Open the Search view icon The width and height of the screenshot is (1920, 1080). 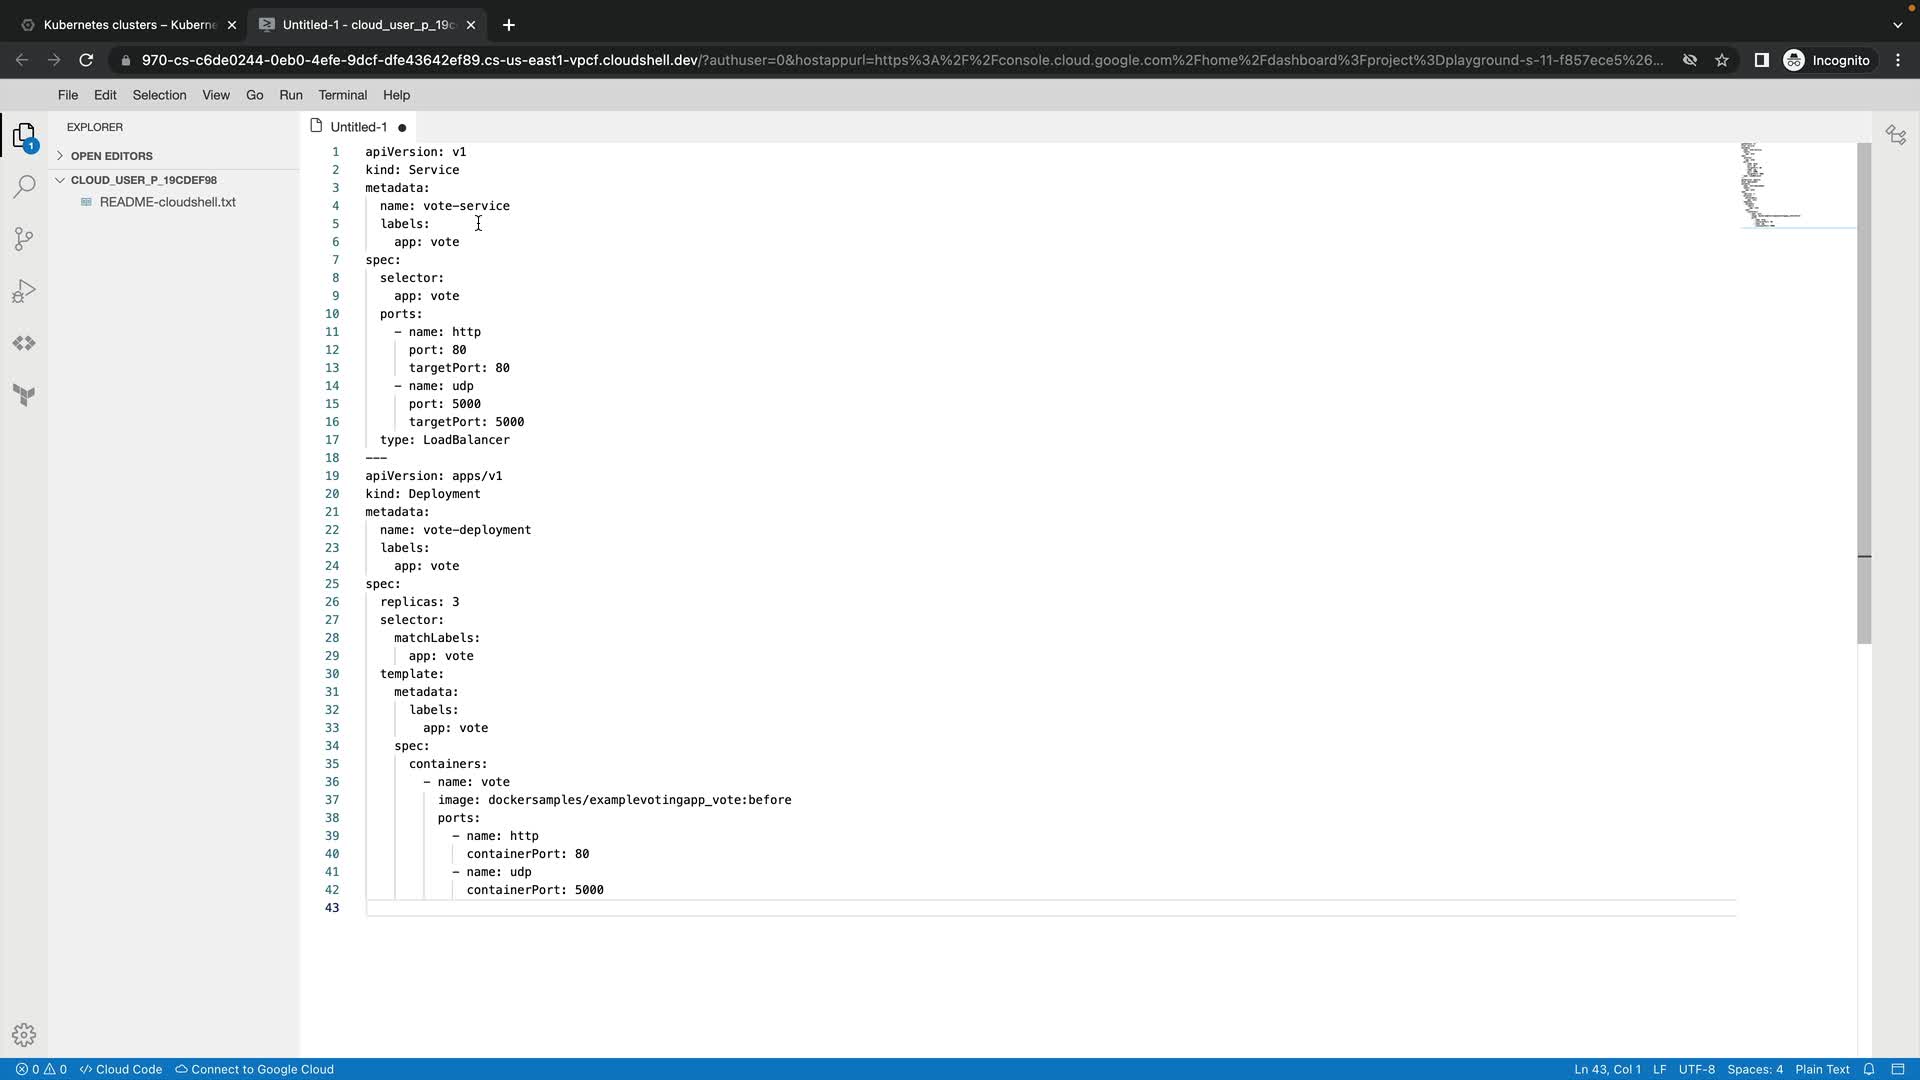[24, 187]
